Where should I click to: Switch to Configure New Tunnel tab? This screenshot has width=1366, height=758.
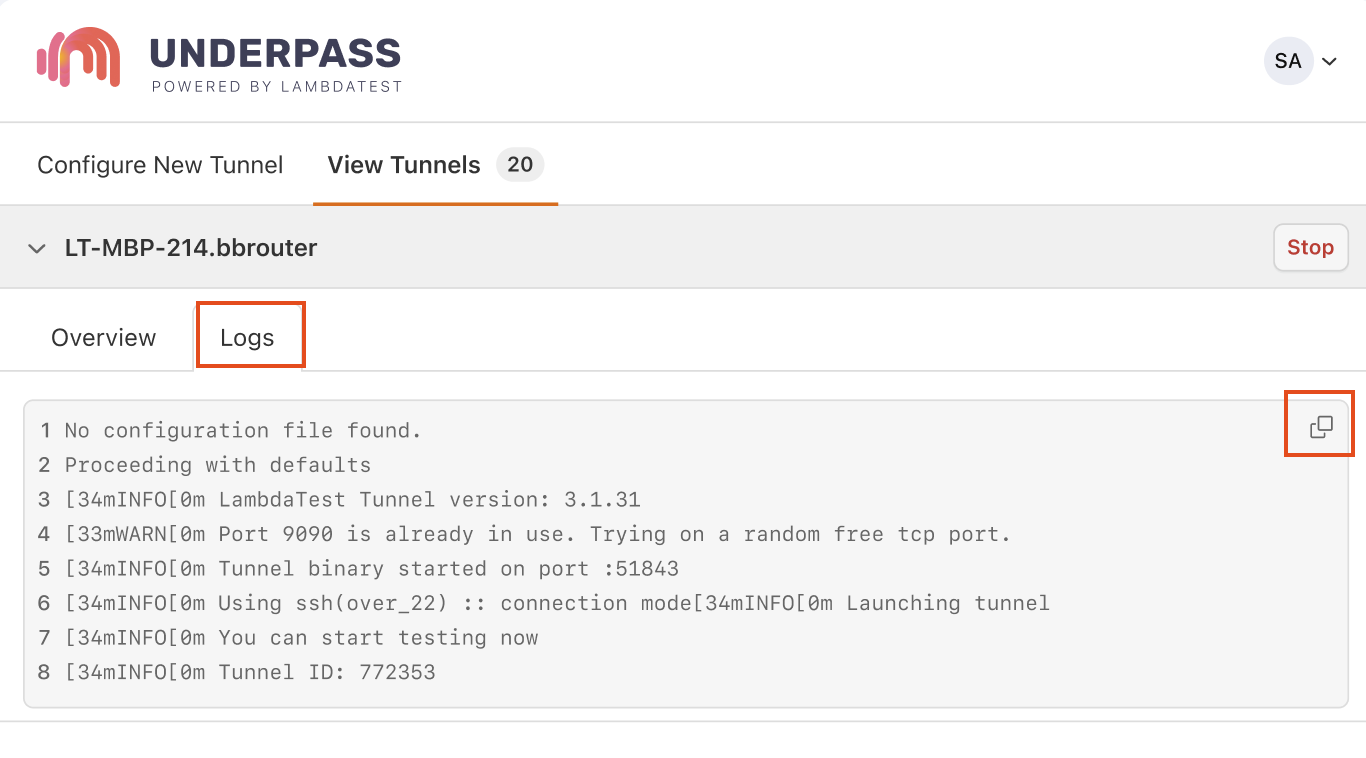[x=160, y=165]
